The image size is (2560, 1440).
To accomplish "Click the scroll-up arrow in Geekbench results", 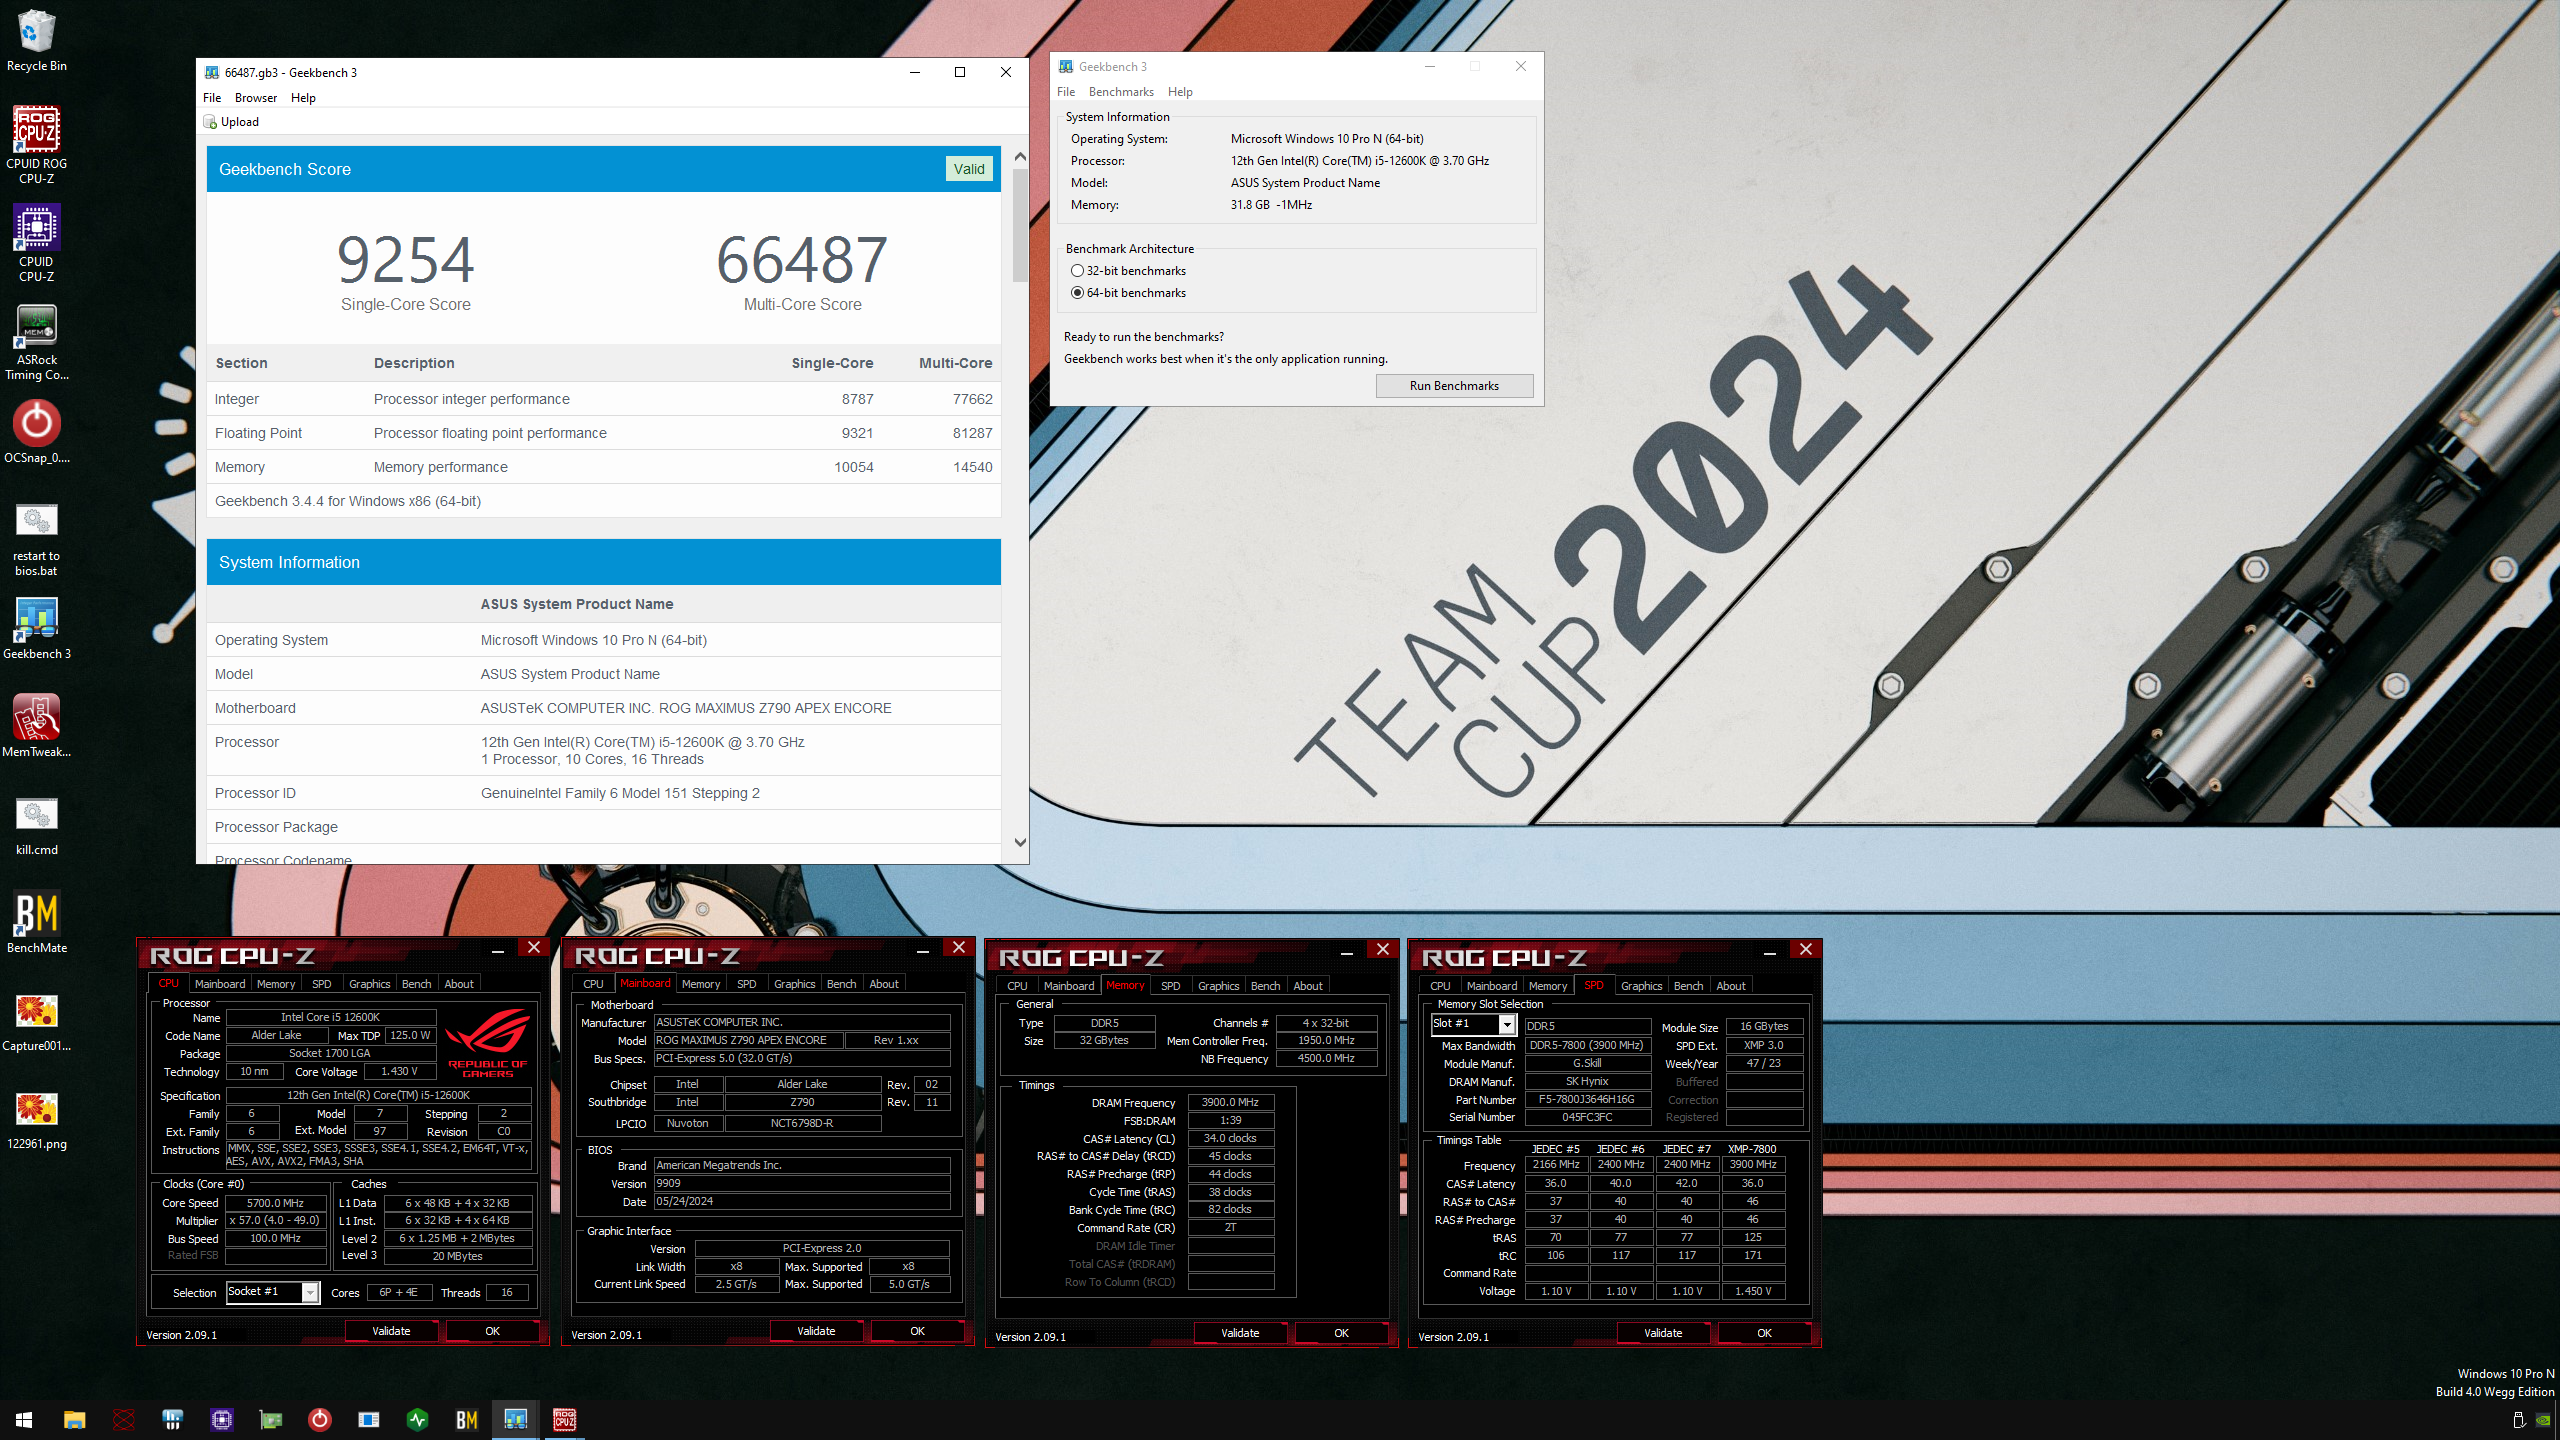I will (x=1020, y=157).
